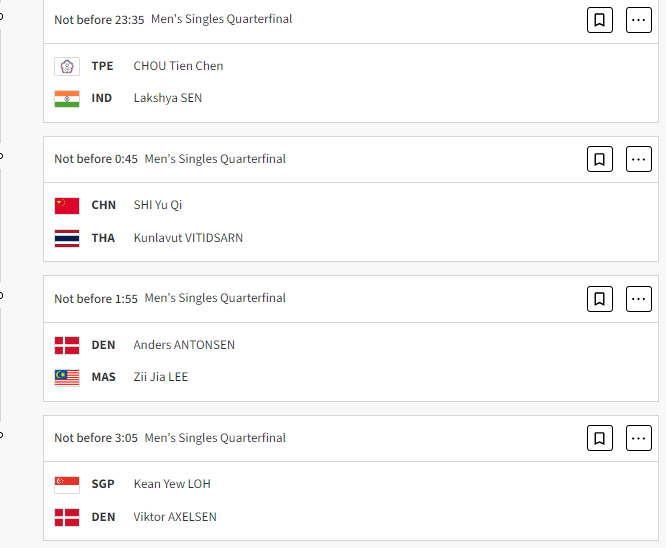Click the Singapore flag next to SGP
Image resolution: width=666 pixels, height=548 pixels.
tap(67, 485)
